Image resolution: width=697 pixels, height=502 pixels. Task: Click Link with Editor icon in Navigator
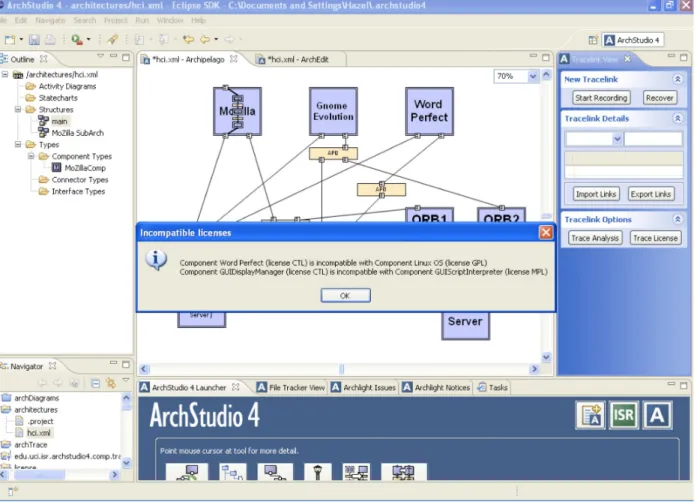(x=110, y=383)
